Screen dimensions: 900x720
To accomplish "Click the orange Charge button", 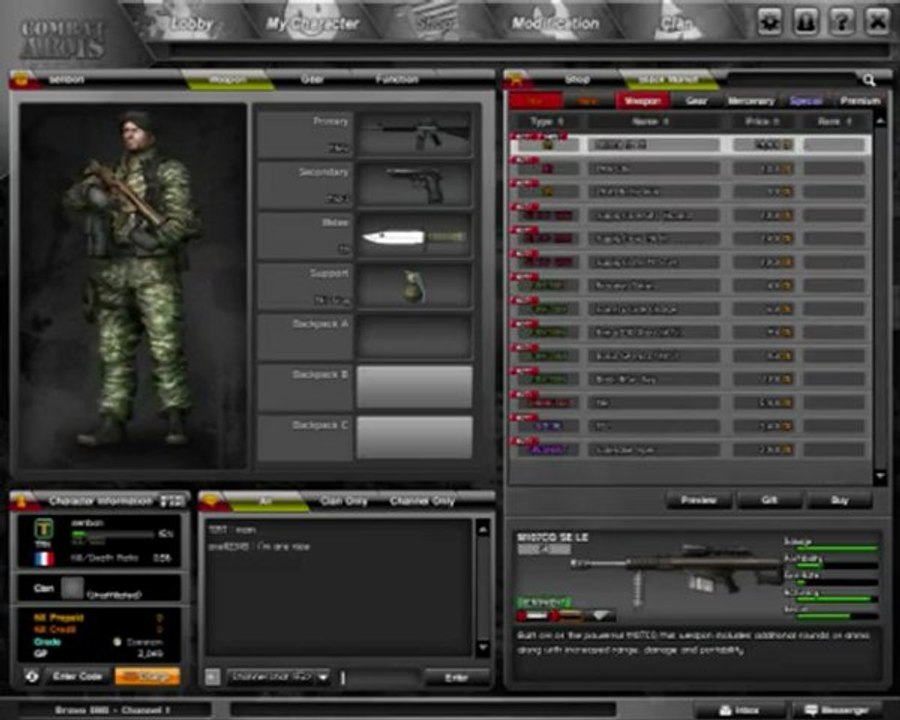I will tap(147, 676).
